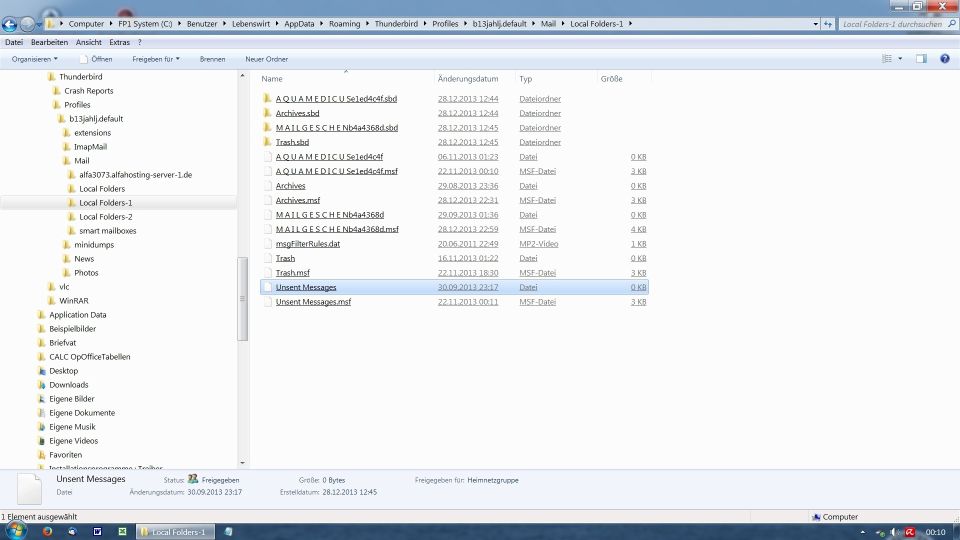This screenshot has width=960, height=540.
Task: Select the Trash.sbd folder icon
Action: [267, 141]
